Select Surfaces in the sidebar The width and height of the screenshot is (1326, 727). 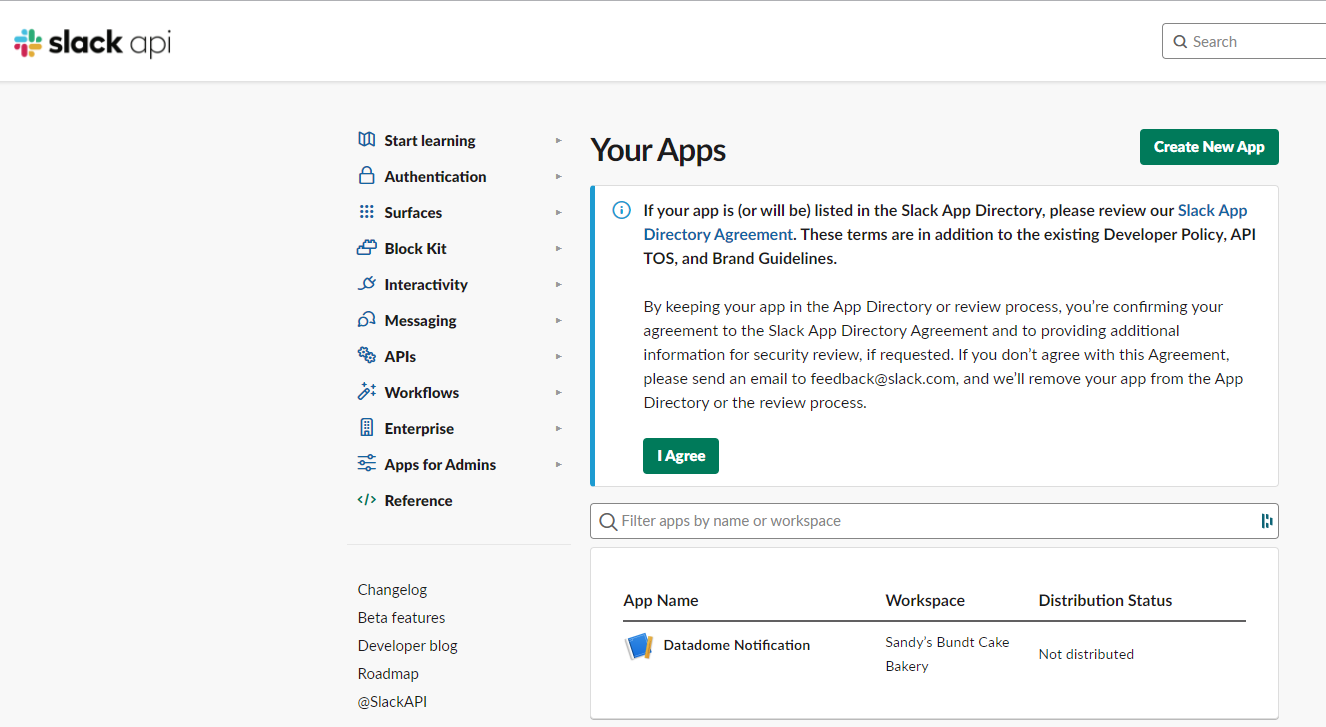[413, 213]
